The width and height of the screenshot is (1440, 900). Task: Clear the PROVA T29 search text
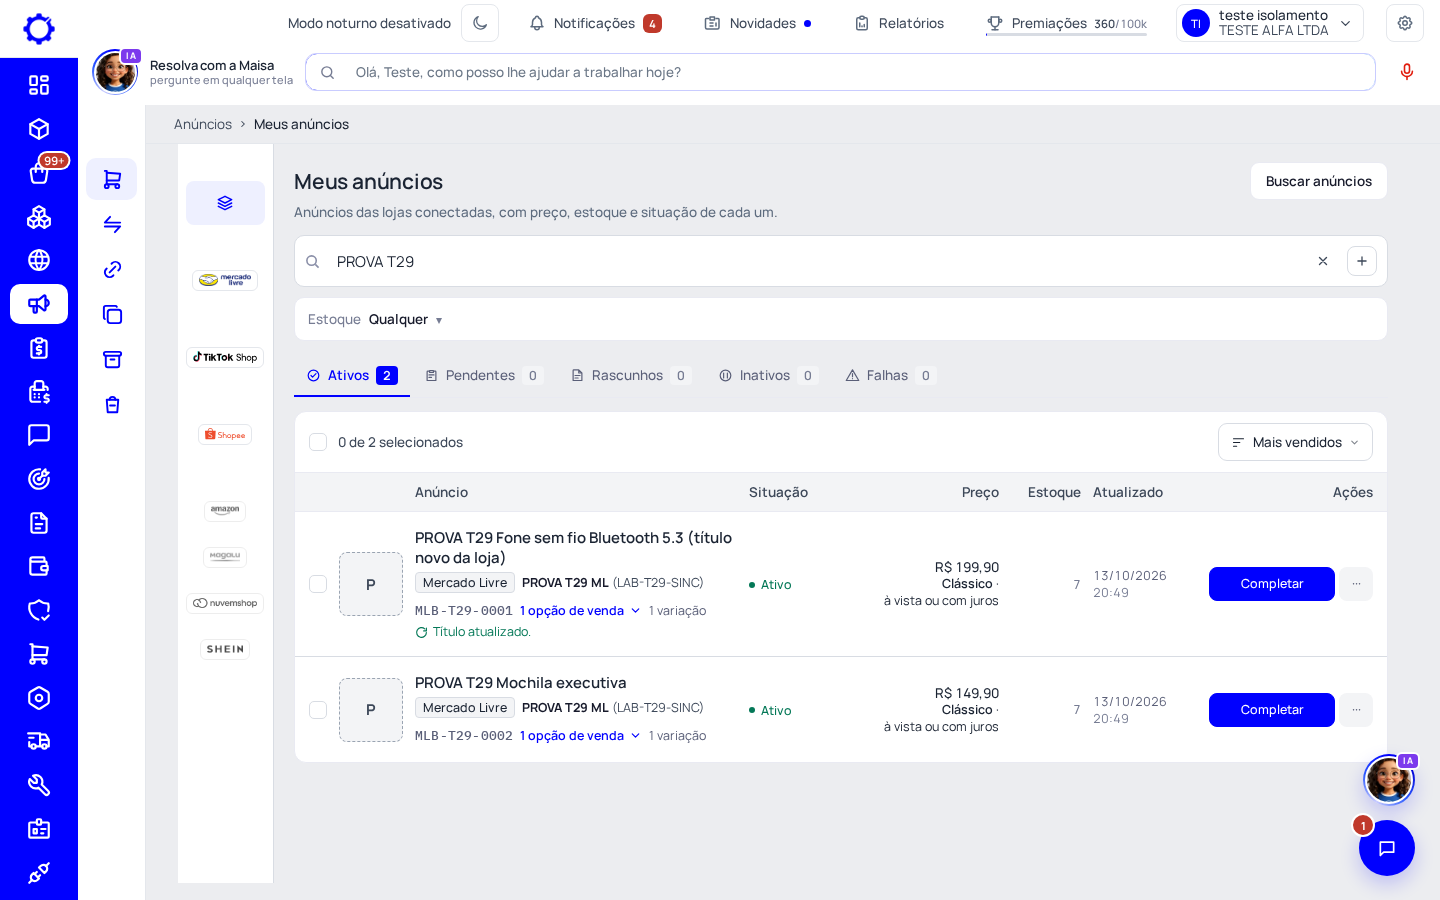point(1322,261)
